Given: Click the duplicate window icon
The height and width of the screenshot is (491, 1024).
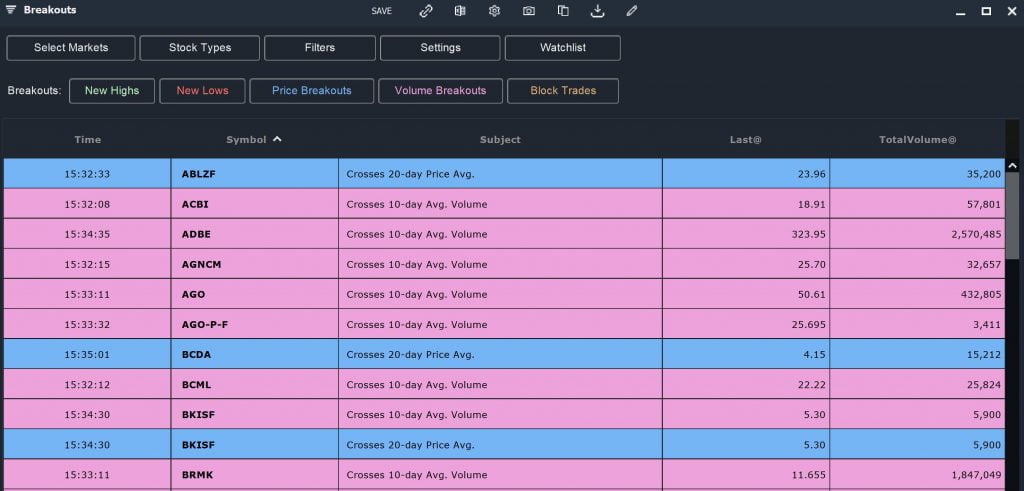Looking at the screenshot, I should tap(563, 11).
